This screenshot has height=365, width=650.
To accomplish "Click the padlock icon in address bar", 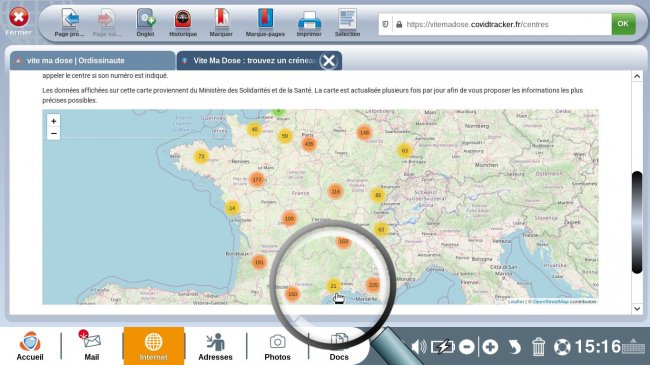I will [x=399, y=24].
